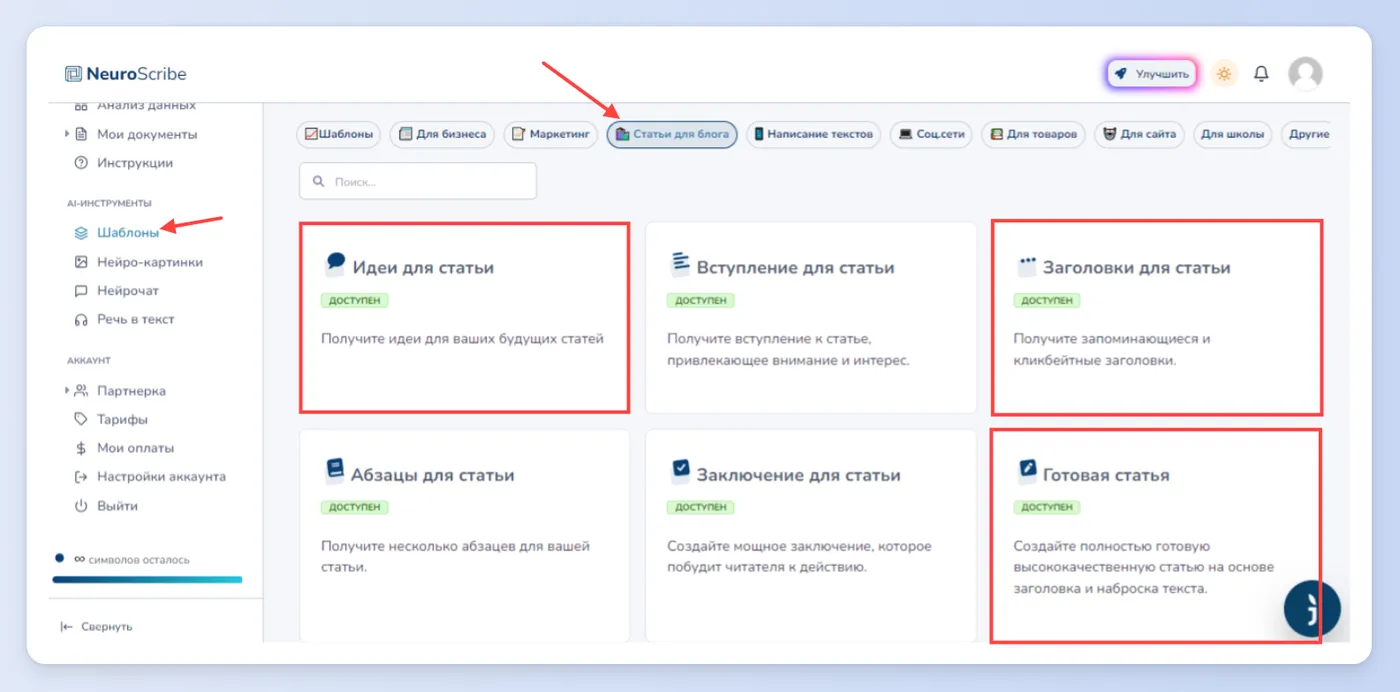The width and height of the screenshot is (1400, 692).
Task: Open the user avatar profile menu
Action: click(x=1305, y=73)
